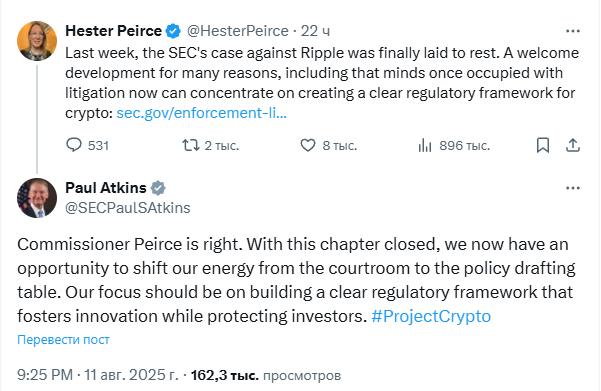Click the @SECPaulSAtkins handle
Screen dimensions: 601x391
click(128, 208)
